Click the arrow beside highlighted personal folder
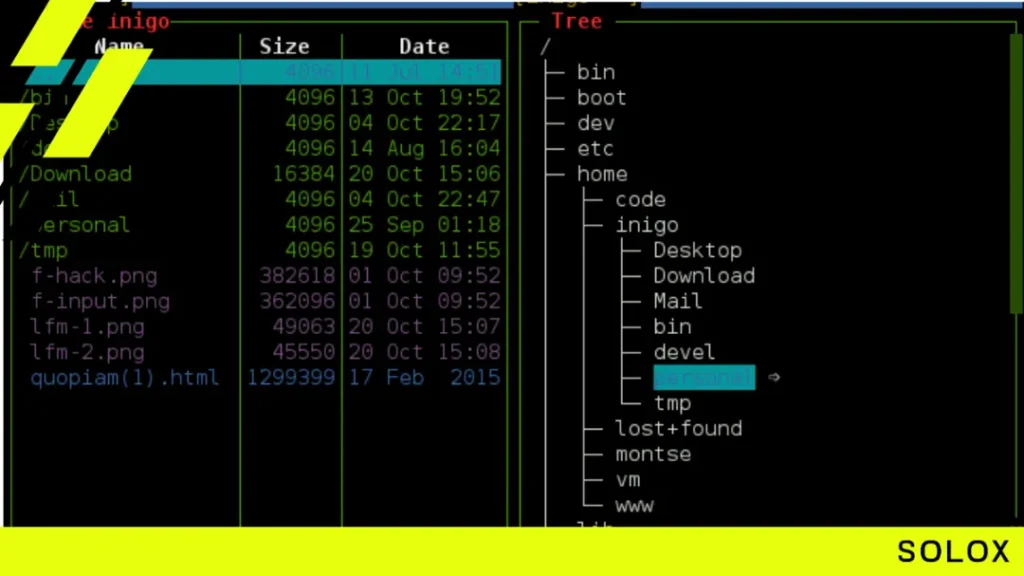 [x=774, y=377]
